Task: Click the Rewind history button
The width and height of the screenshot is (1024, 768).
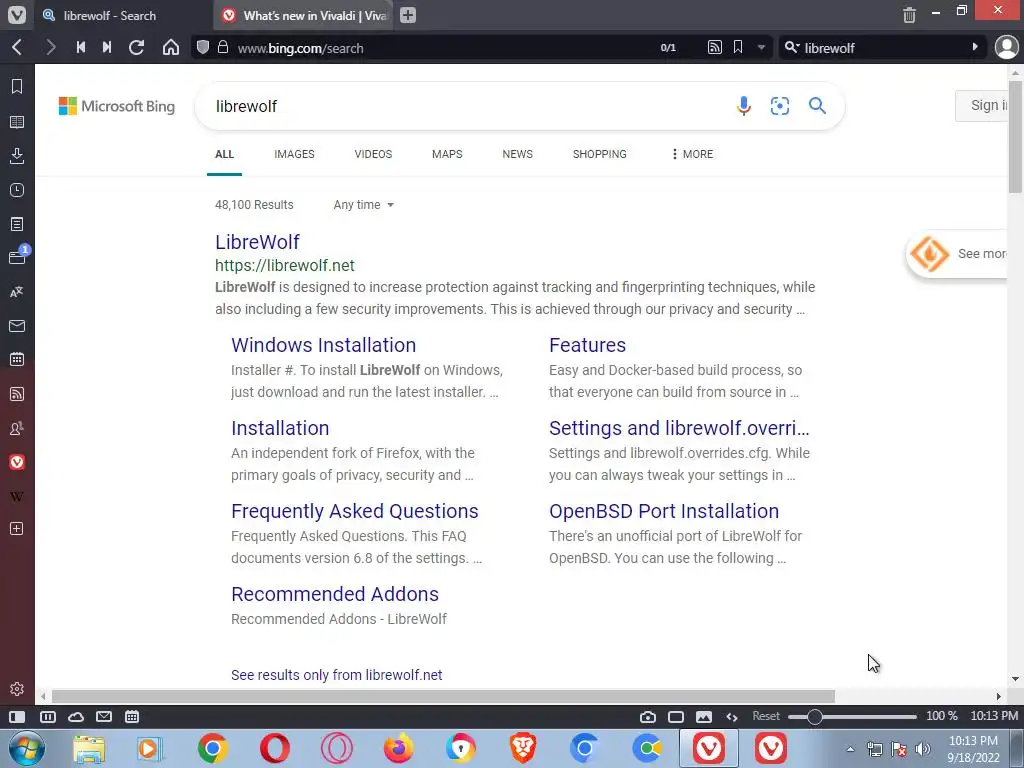Action: 81,47
